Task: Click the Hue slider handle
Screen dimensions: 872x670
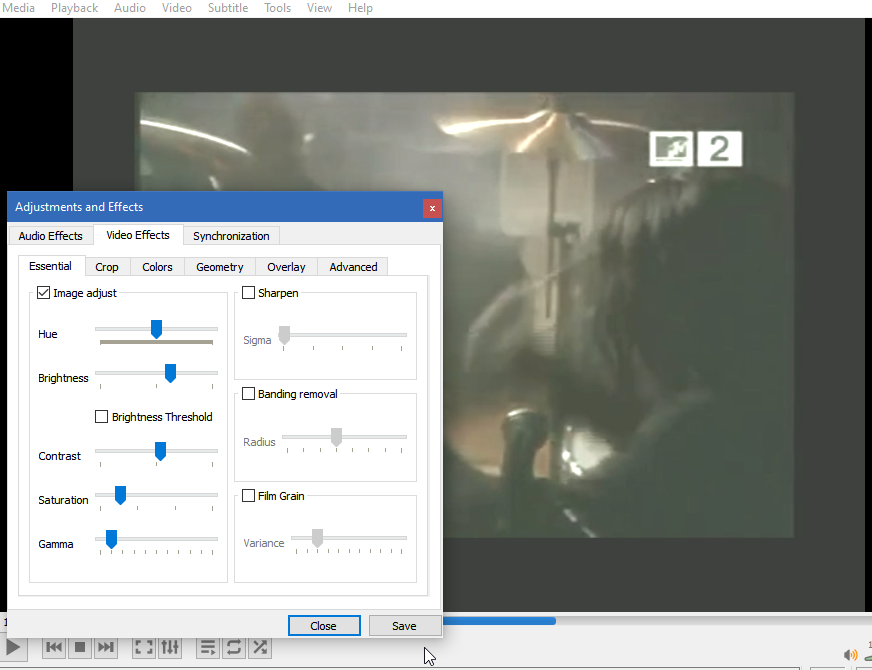Action: (x=156, y=329)
